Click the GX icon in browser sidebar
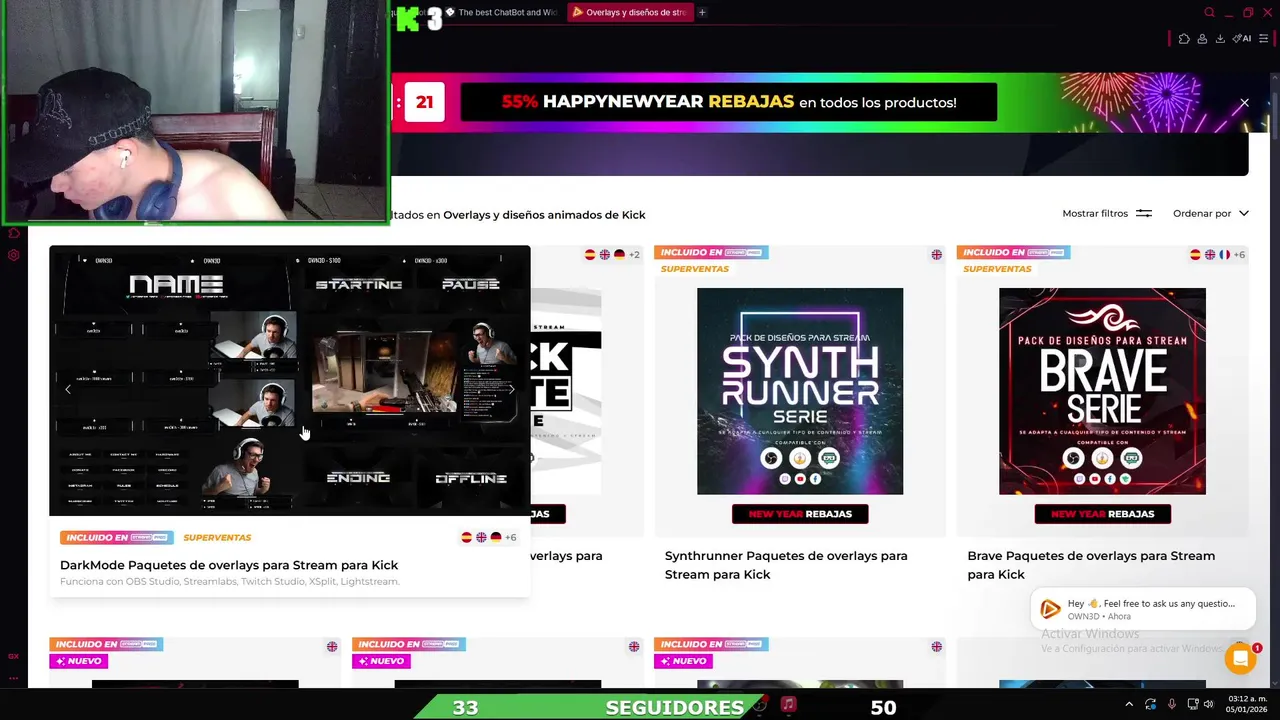The image size is (1280, 720). 13,656
